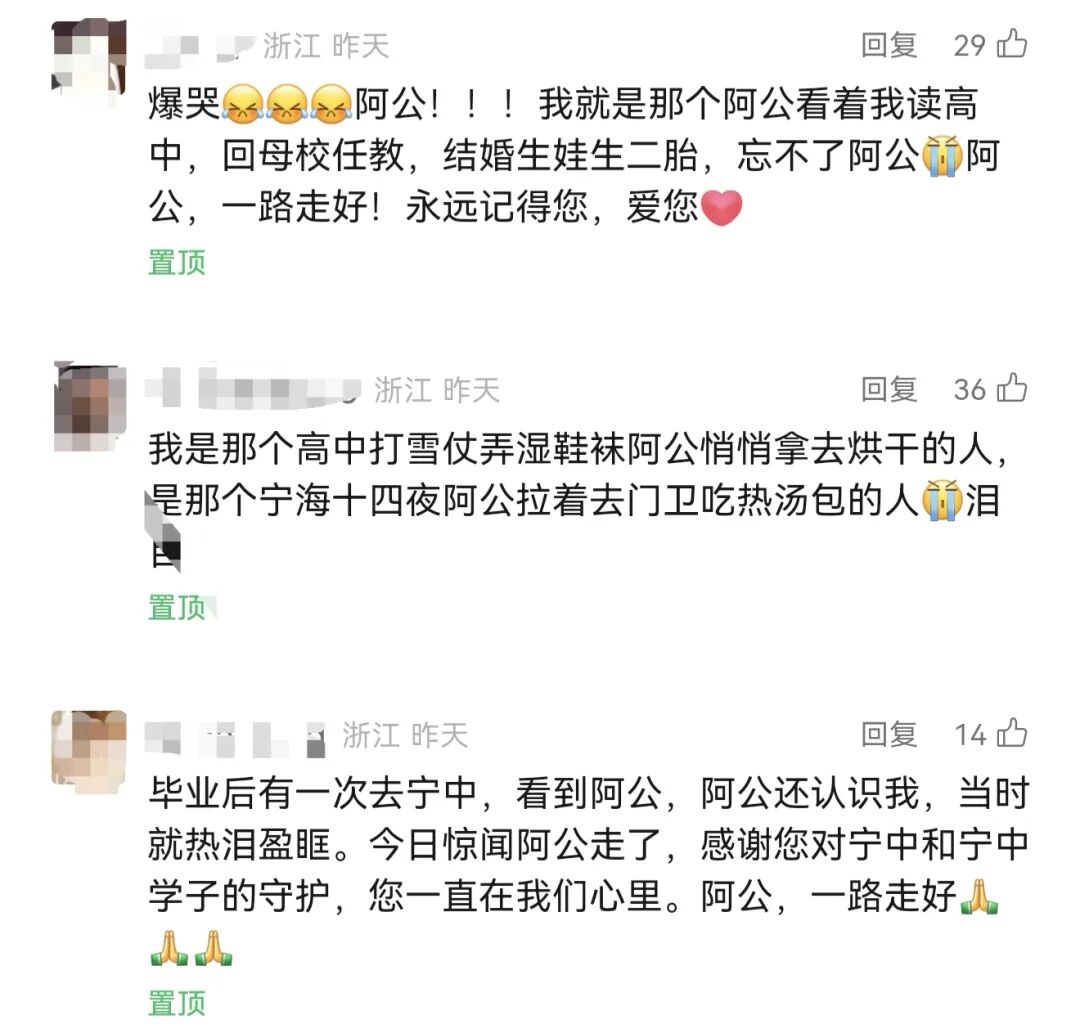This screenshot has height=1029, width=1080.
Task: Pin the first comment with 置顶
Action: (177, 262)
